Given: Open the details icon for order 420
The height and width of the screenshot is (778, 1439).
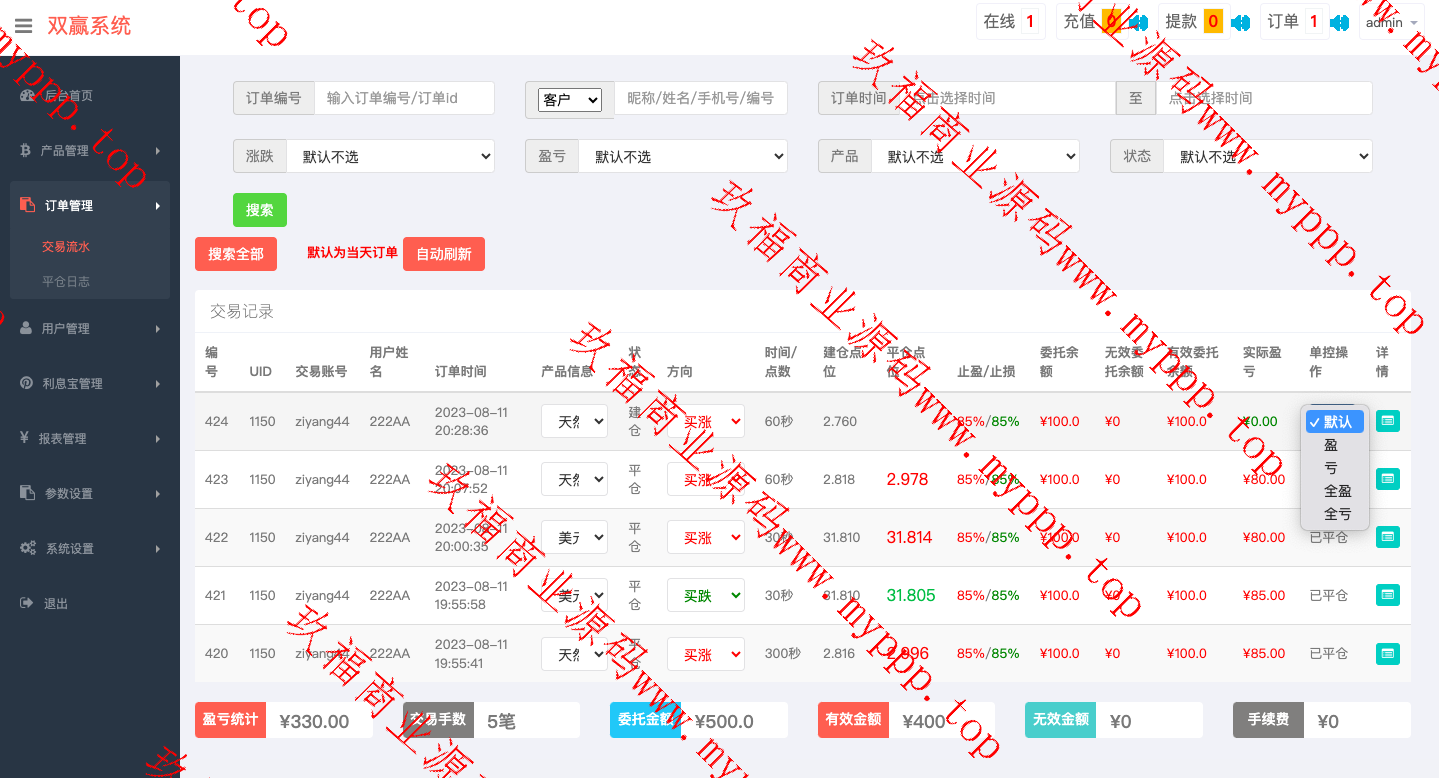Looking at the screenshot, I should [1387, 653].
